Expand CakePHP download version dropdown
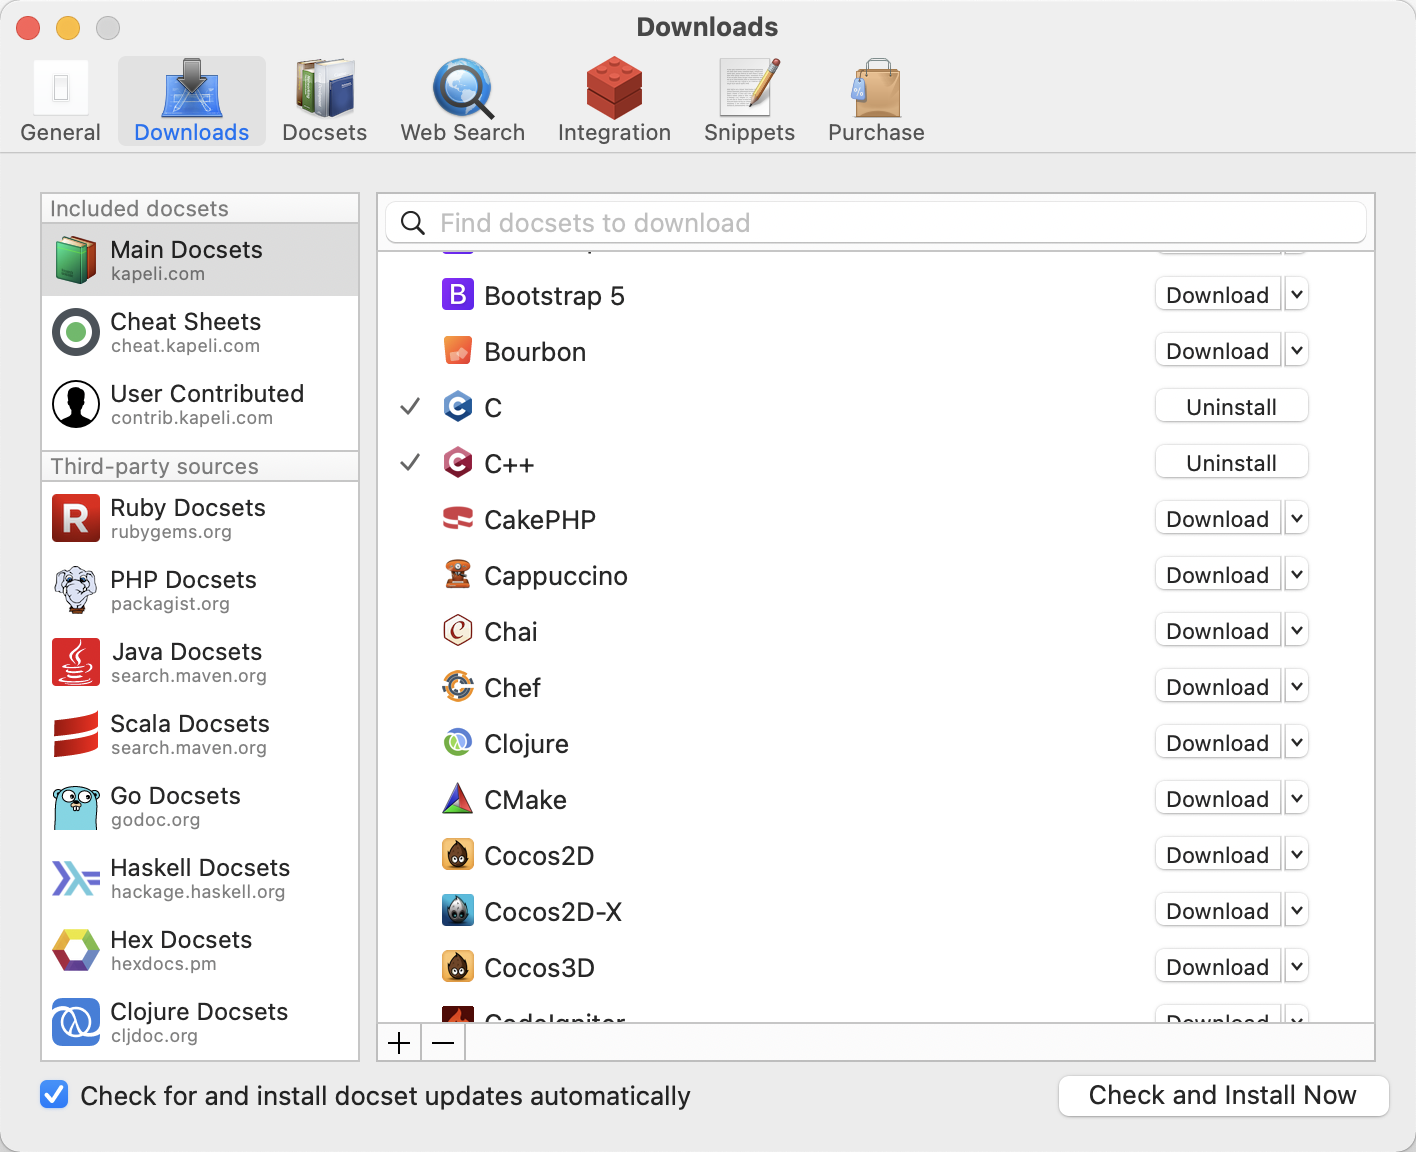The image size is (1416, 1152). [1296, 519]
